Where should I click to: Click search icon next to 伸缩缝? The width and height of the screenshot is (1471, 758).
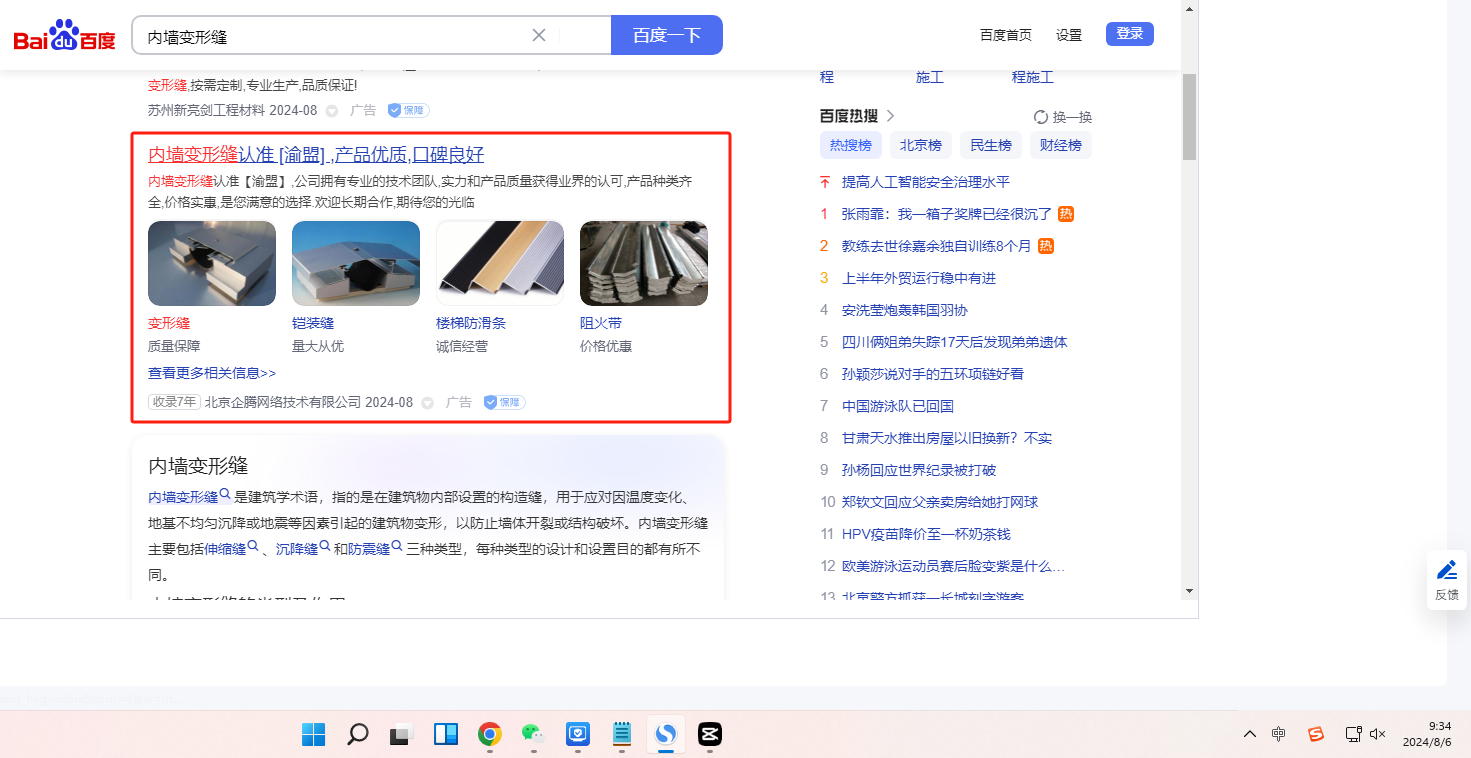[253, 547]
